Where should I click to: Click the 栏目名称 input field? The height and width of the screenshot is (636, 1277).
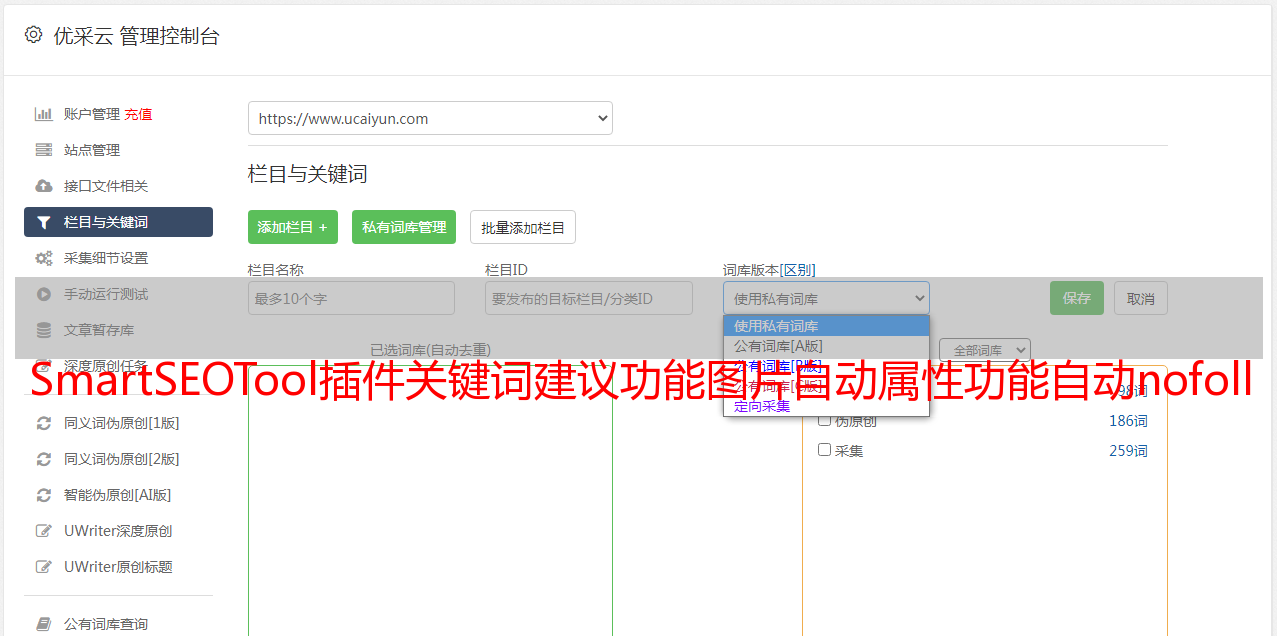(351, 298)
